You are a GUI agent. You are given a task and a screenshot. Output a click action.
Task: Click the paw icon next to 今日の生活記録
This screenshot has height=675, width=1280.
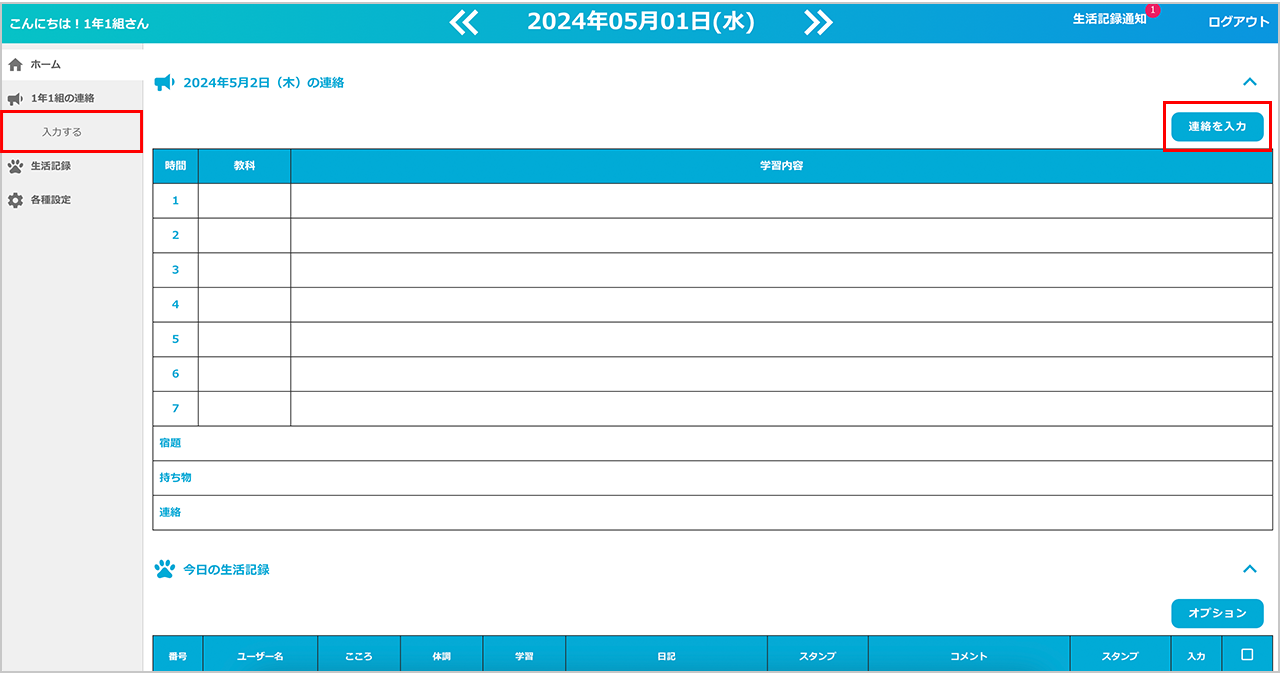click(164, 569)
